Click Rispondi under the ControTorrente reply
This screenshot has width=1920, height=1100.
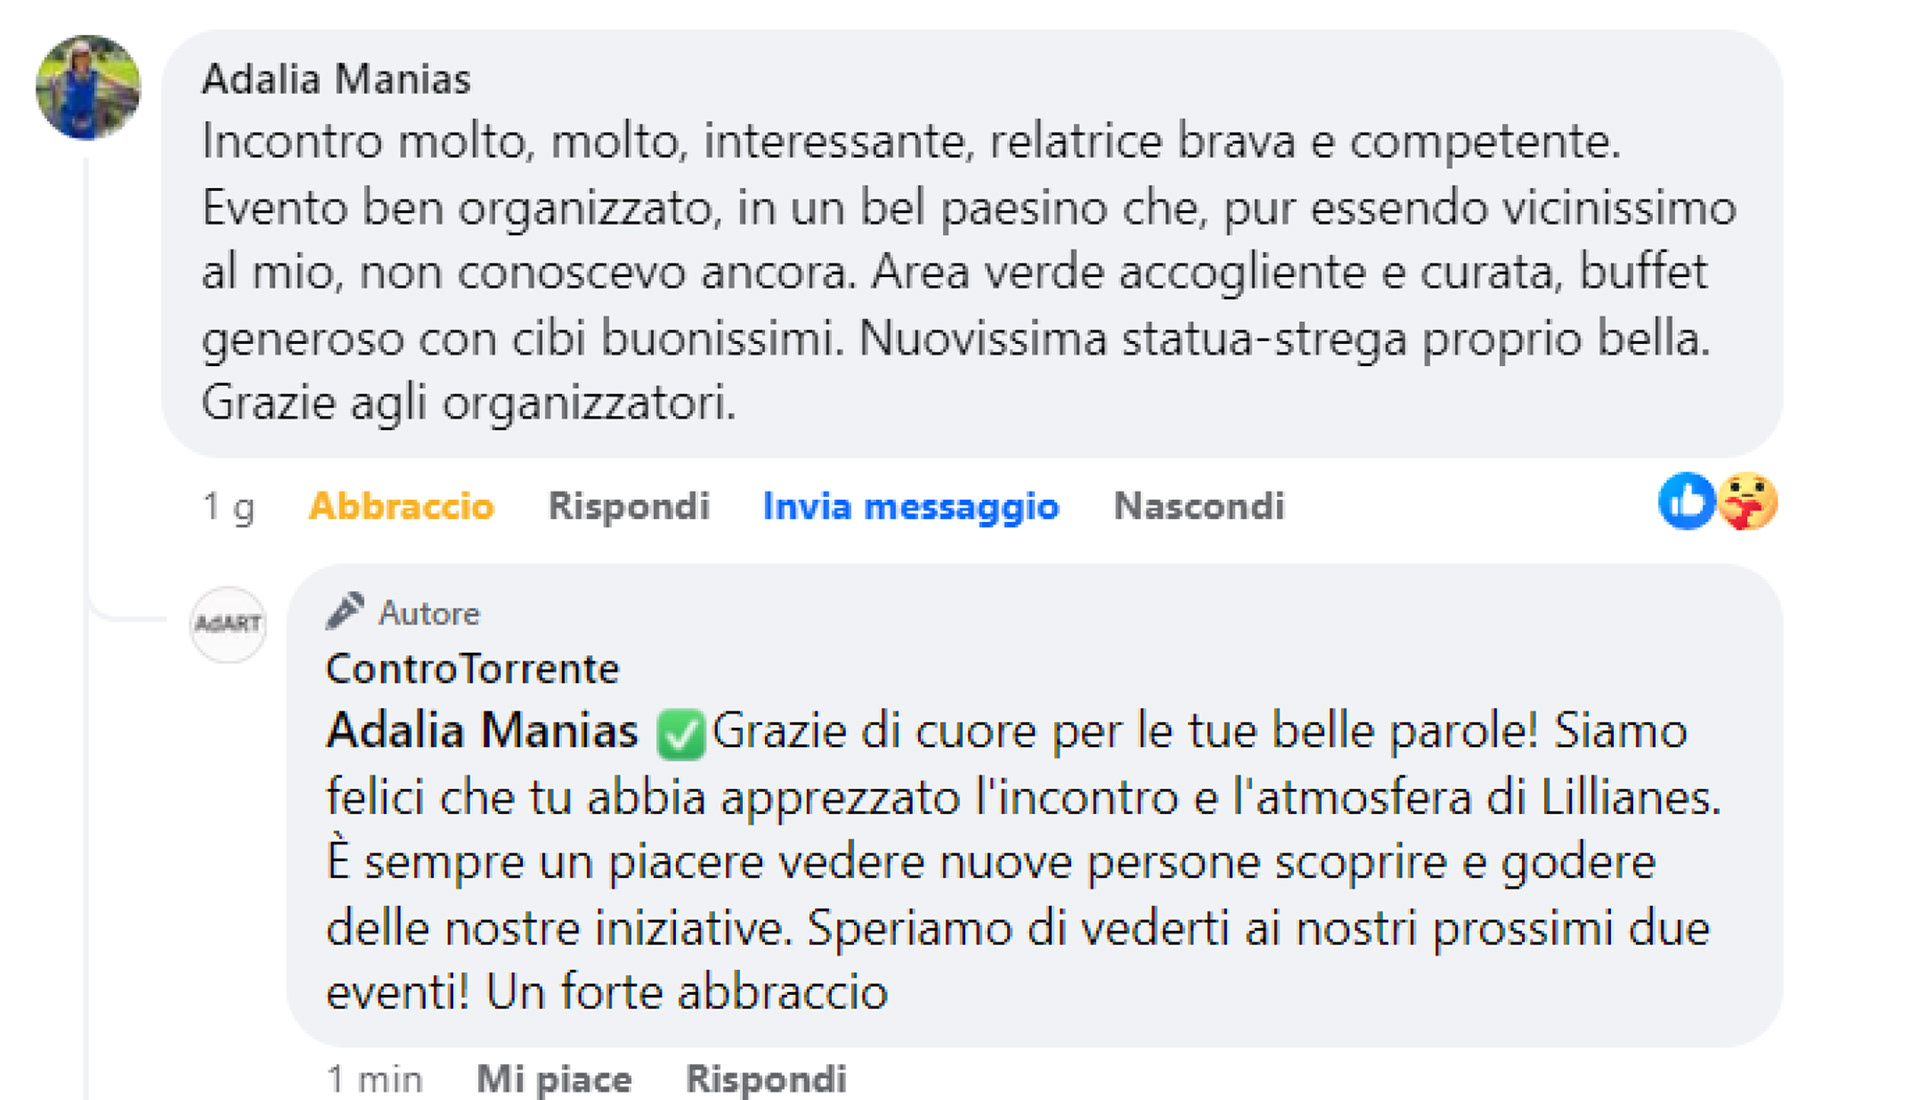[x=766, y=1079]
